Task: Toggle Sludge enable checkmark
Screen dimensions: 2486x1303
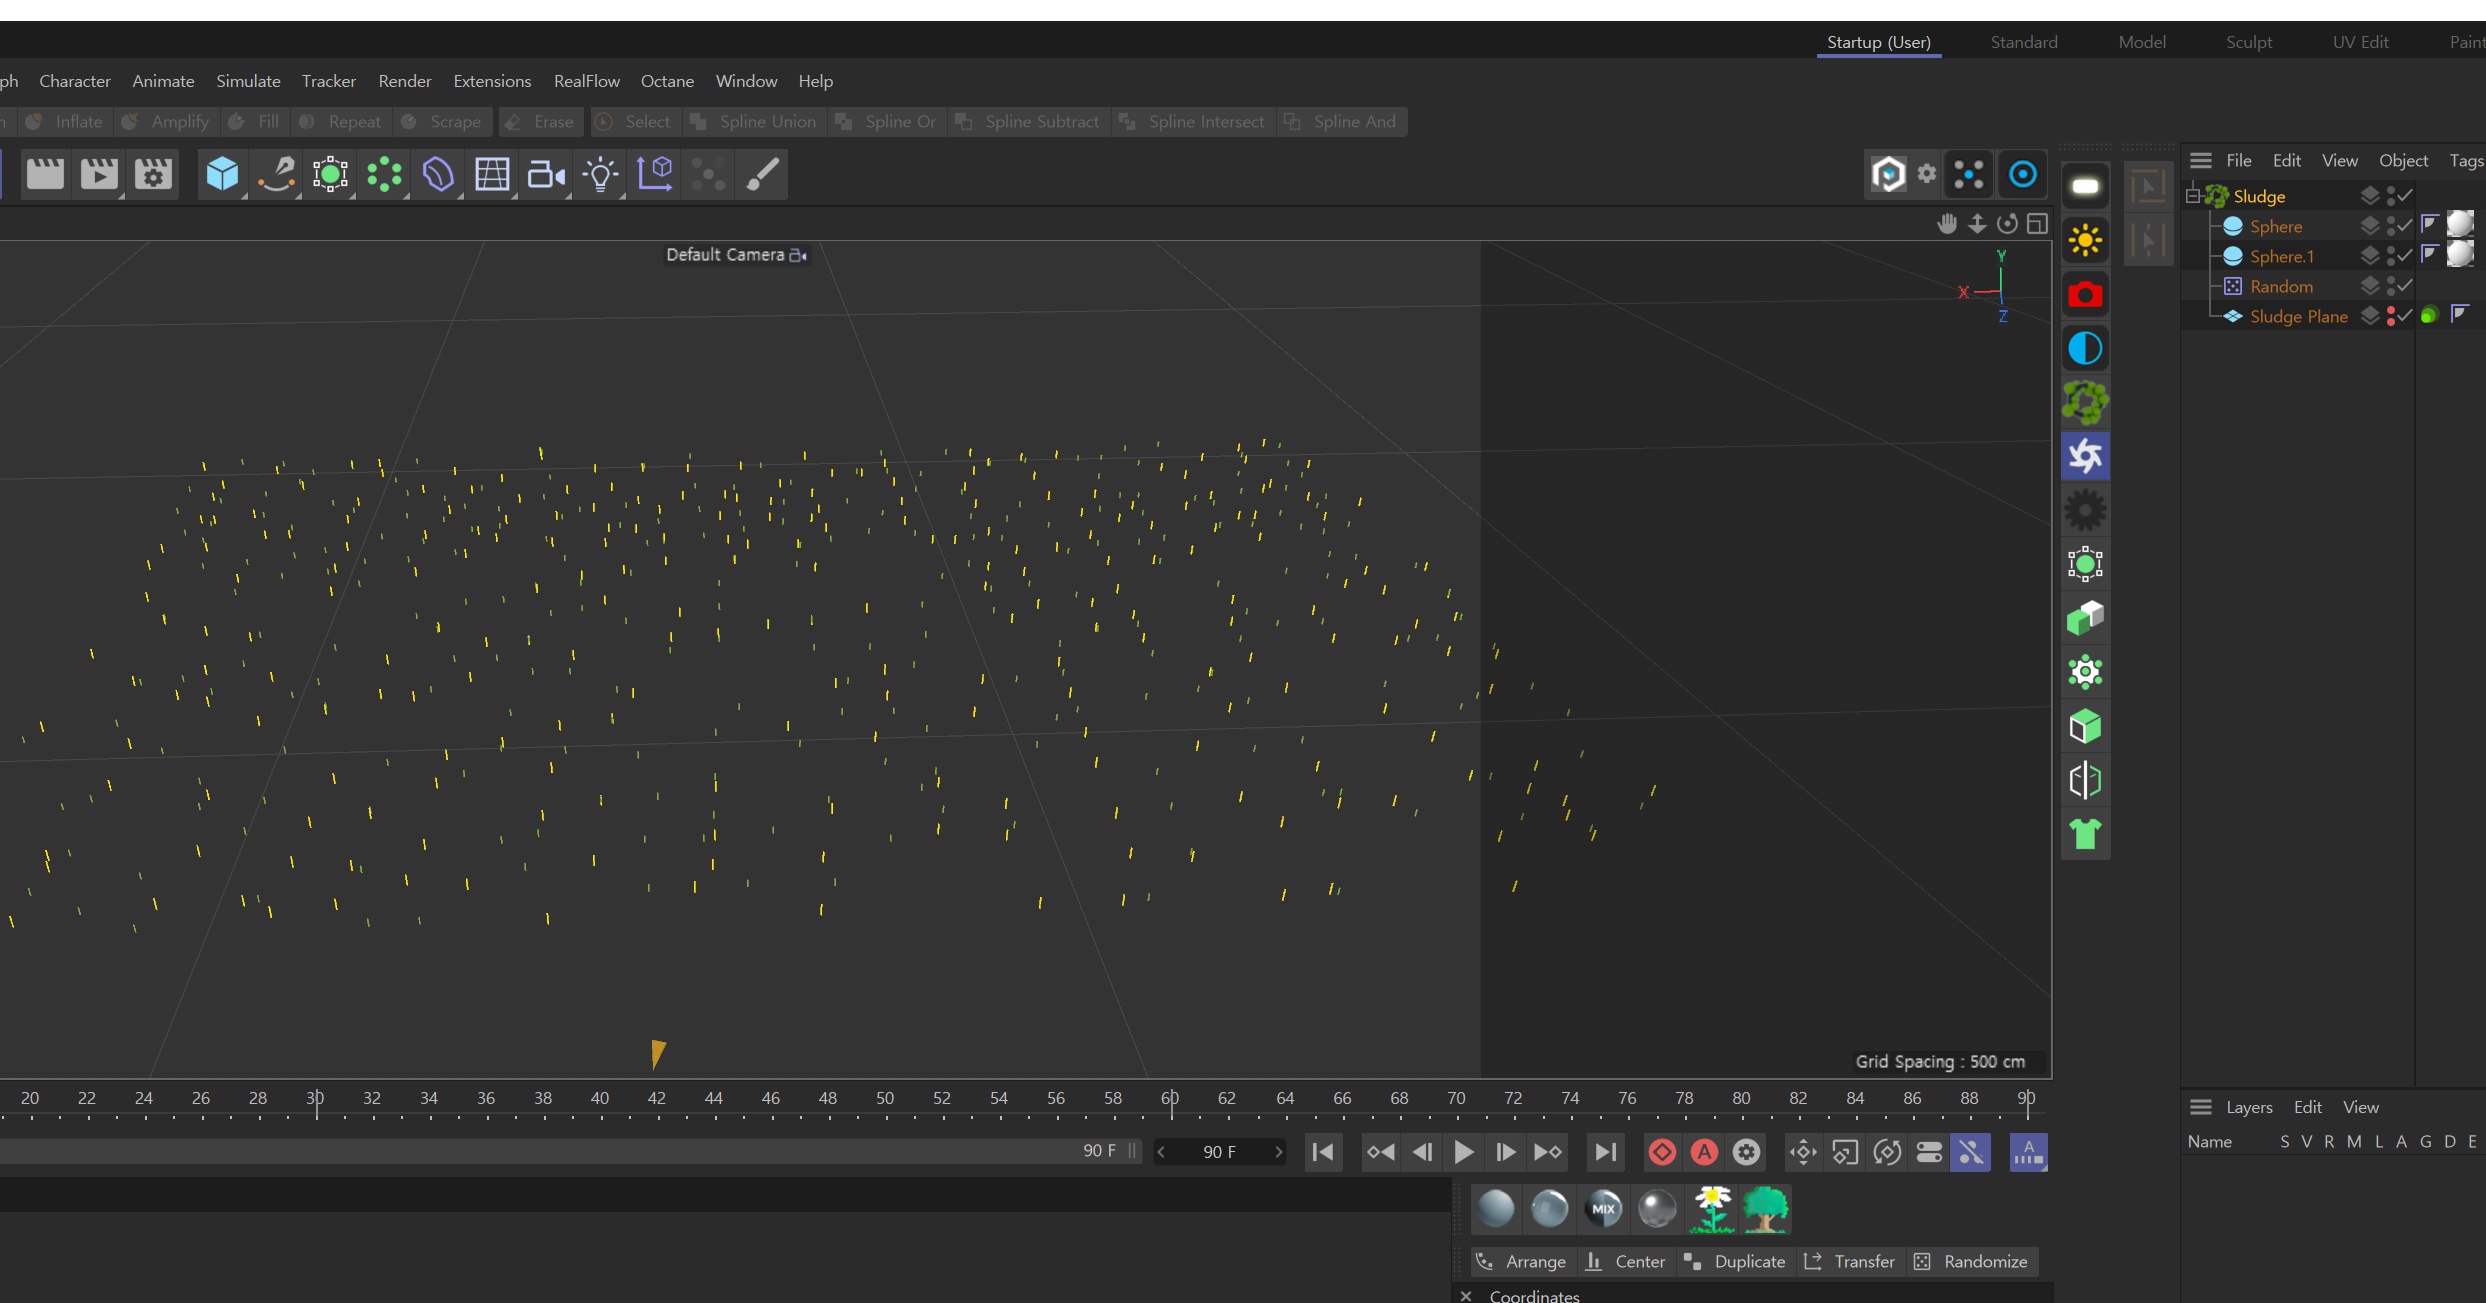Action: 2406,196
